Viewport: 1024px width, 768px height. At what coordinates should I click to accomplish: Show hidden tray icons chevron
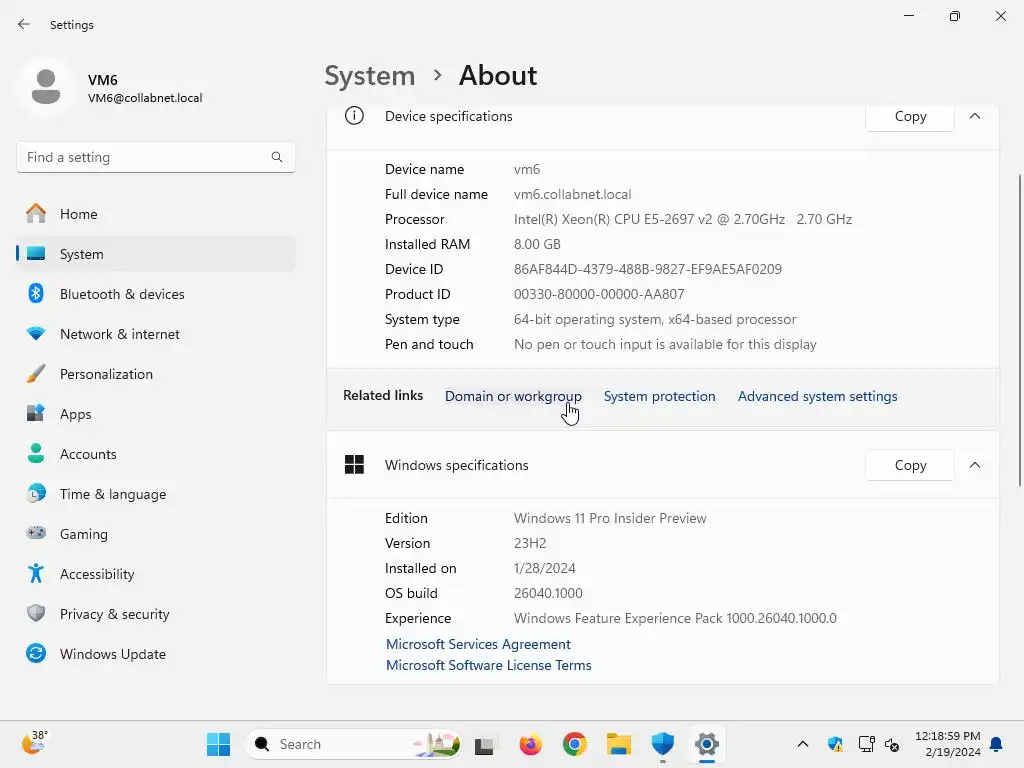(803, 744)
